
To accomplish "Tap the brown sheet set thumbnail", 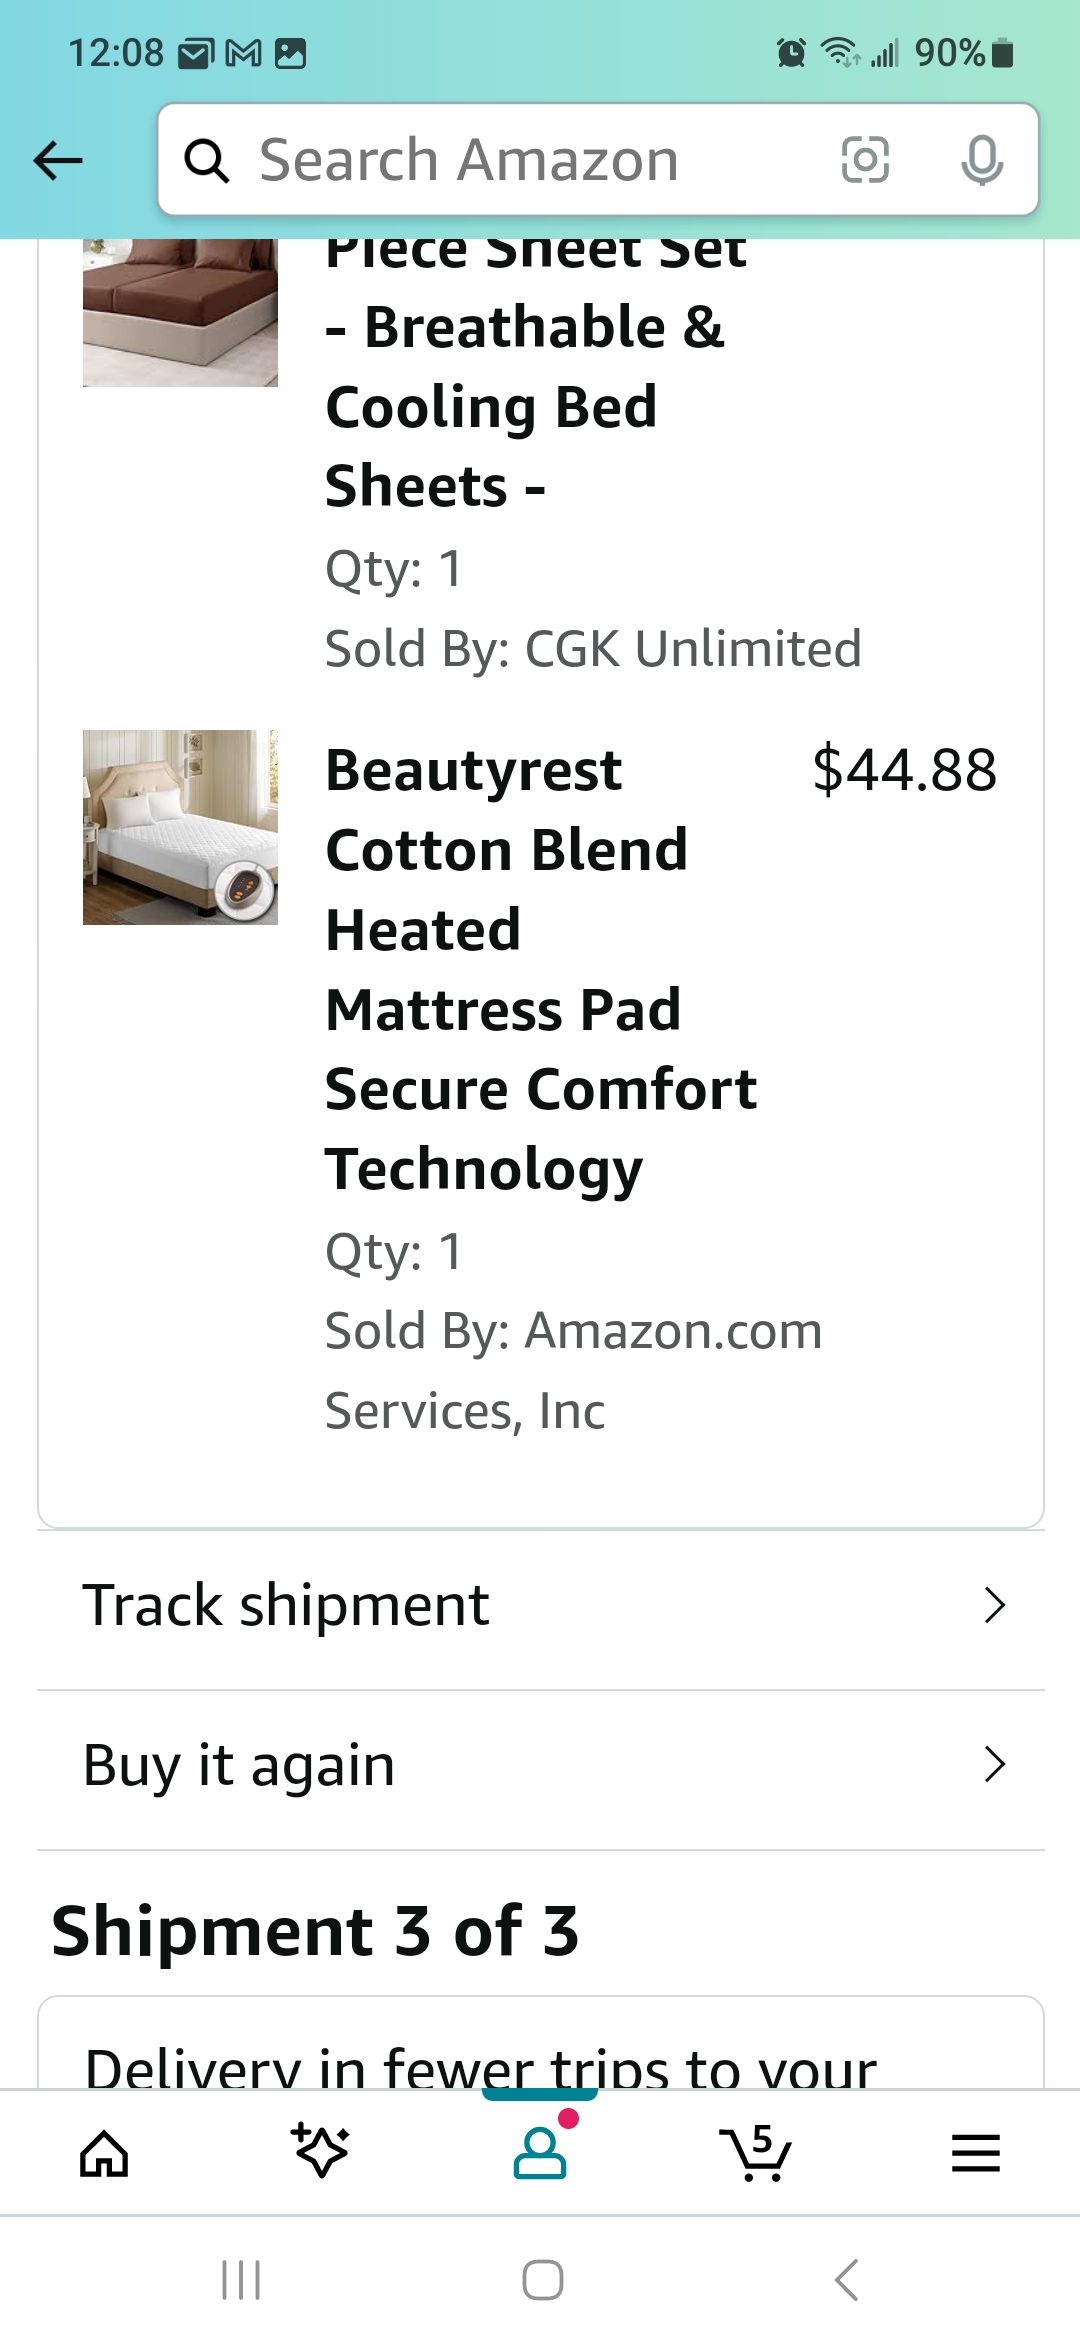I will pos(180,312).
